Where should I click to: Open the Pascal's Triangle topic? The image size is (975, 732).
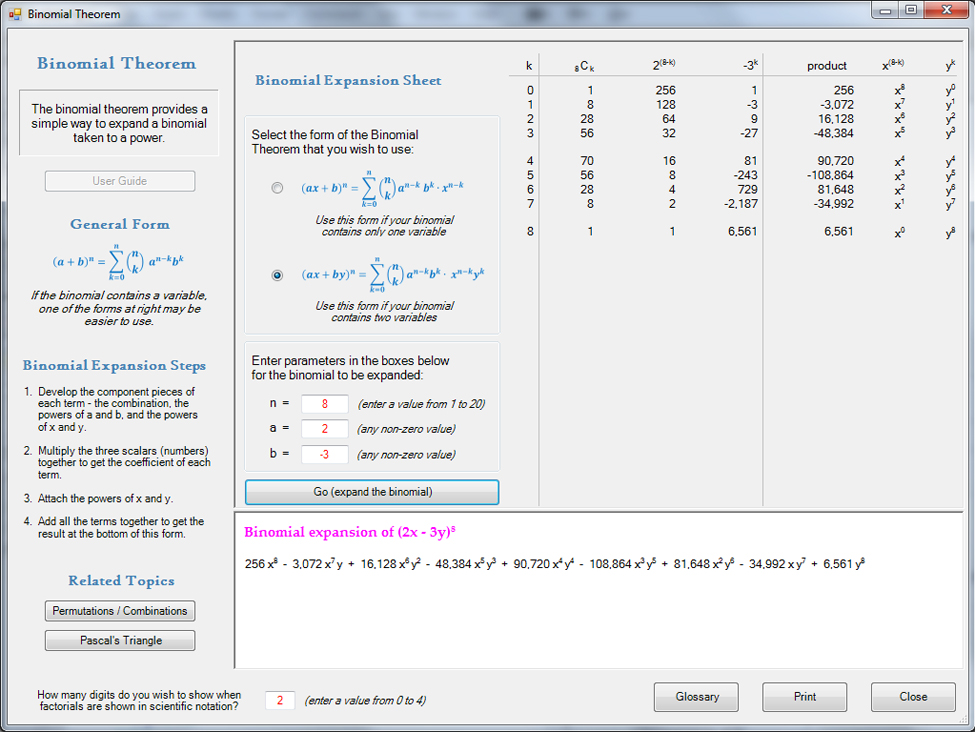click(120, 641)
